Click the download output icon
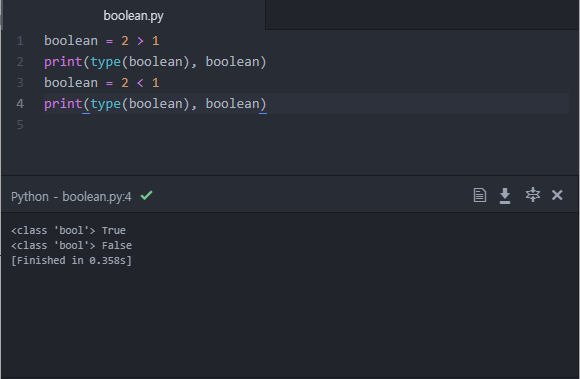Image resolution: width=580 pixels, height=379 pixels. tap(505, 196)
